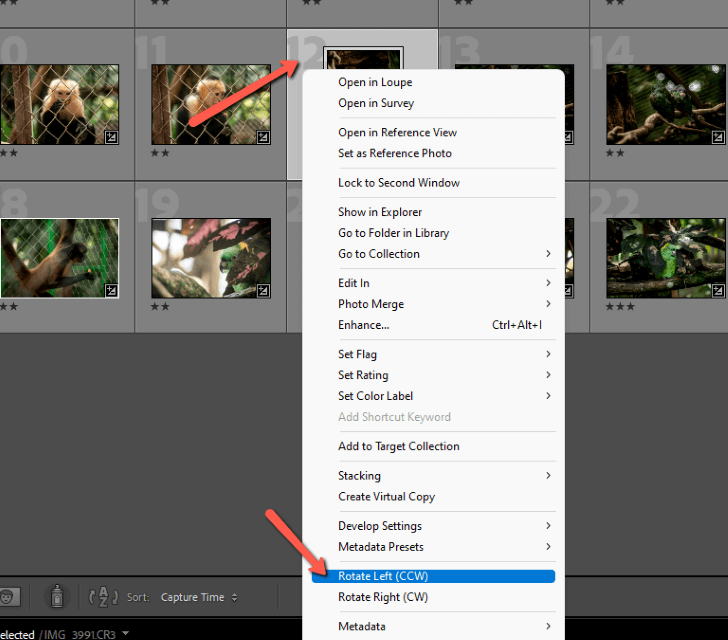This screenshot has width=728, height=640.
Task: Click adjustments badge on first capuchin photo
Action: click(x=111, y=137)
